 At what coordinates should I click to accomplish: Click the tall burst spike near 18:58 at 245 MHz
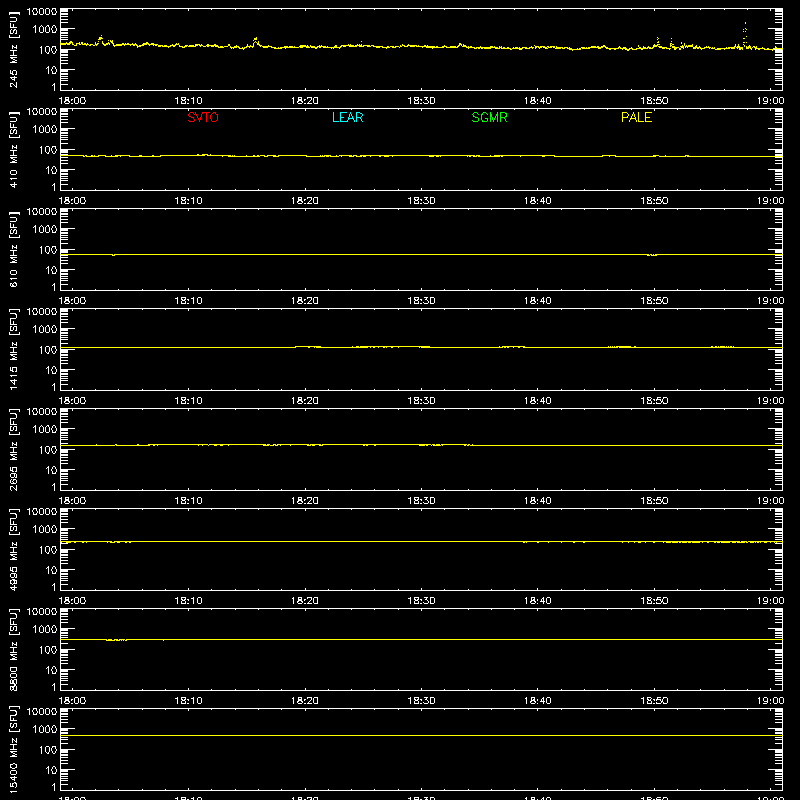tap(745, 35)
